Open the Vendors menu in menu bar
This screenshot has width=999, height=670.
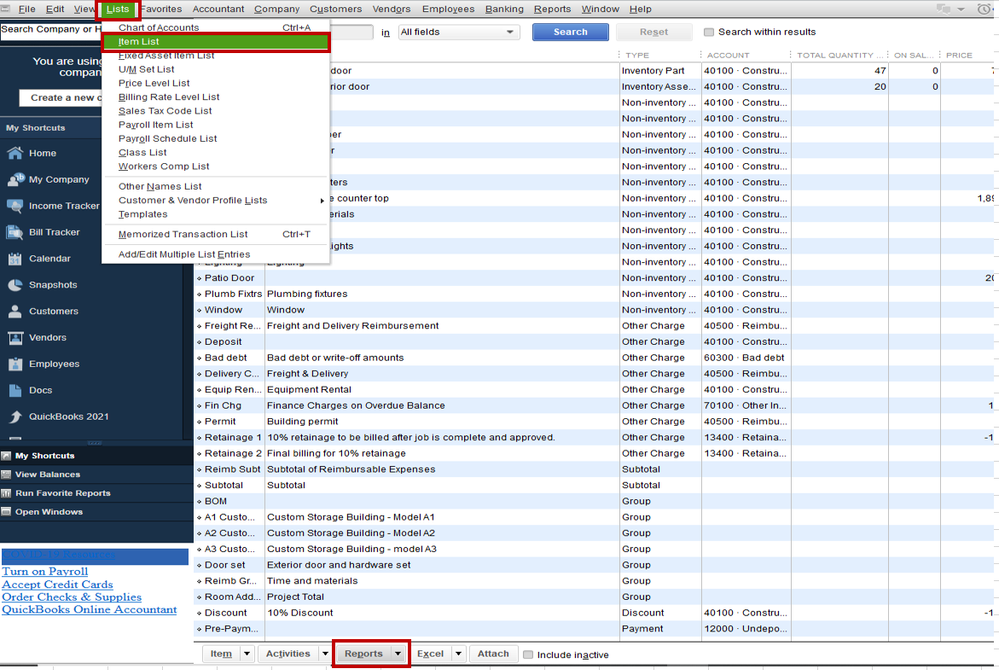391,9
